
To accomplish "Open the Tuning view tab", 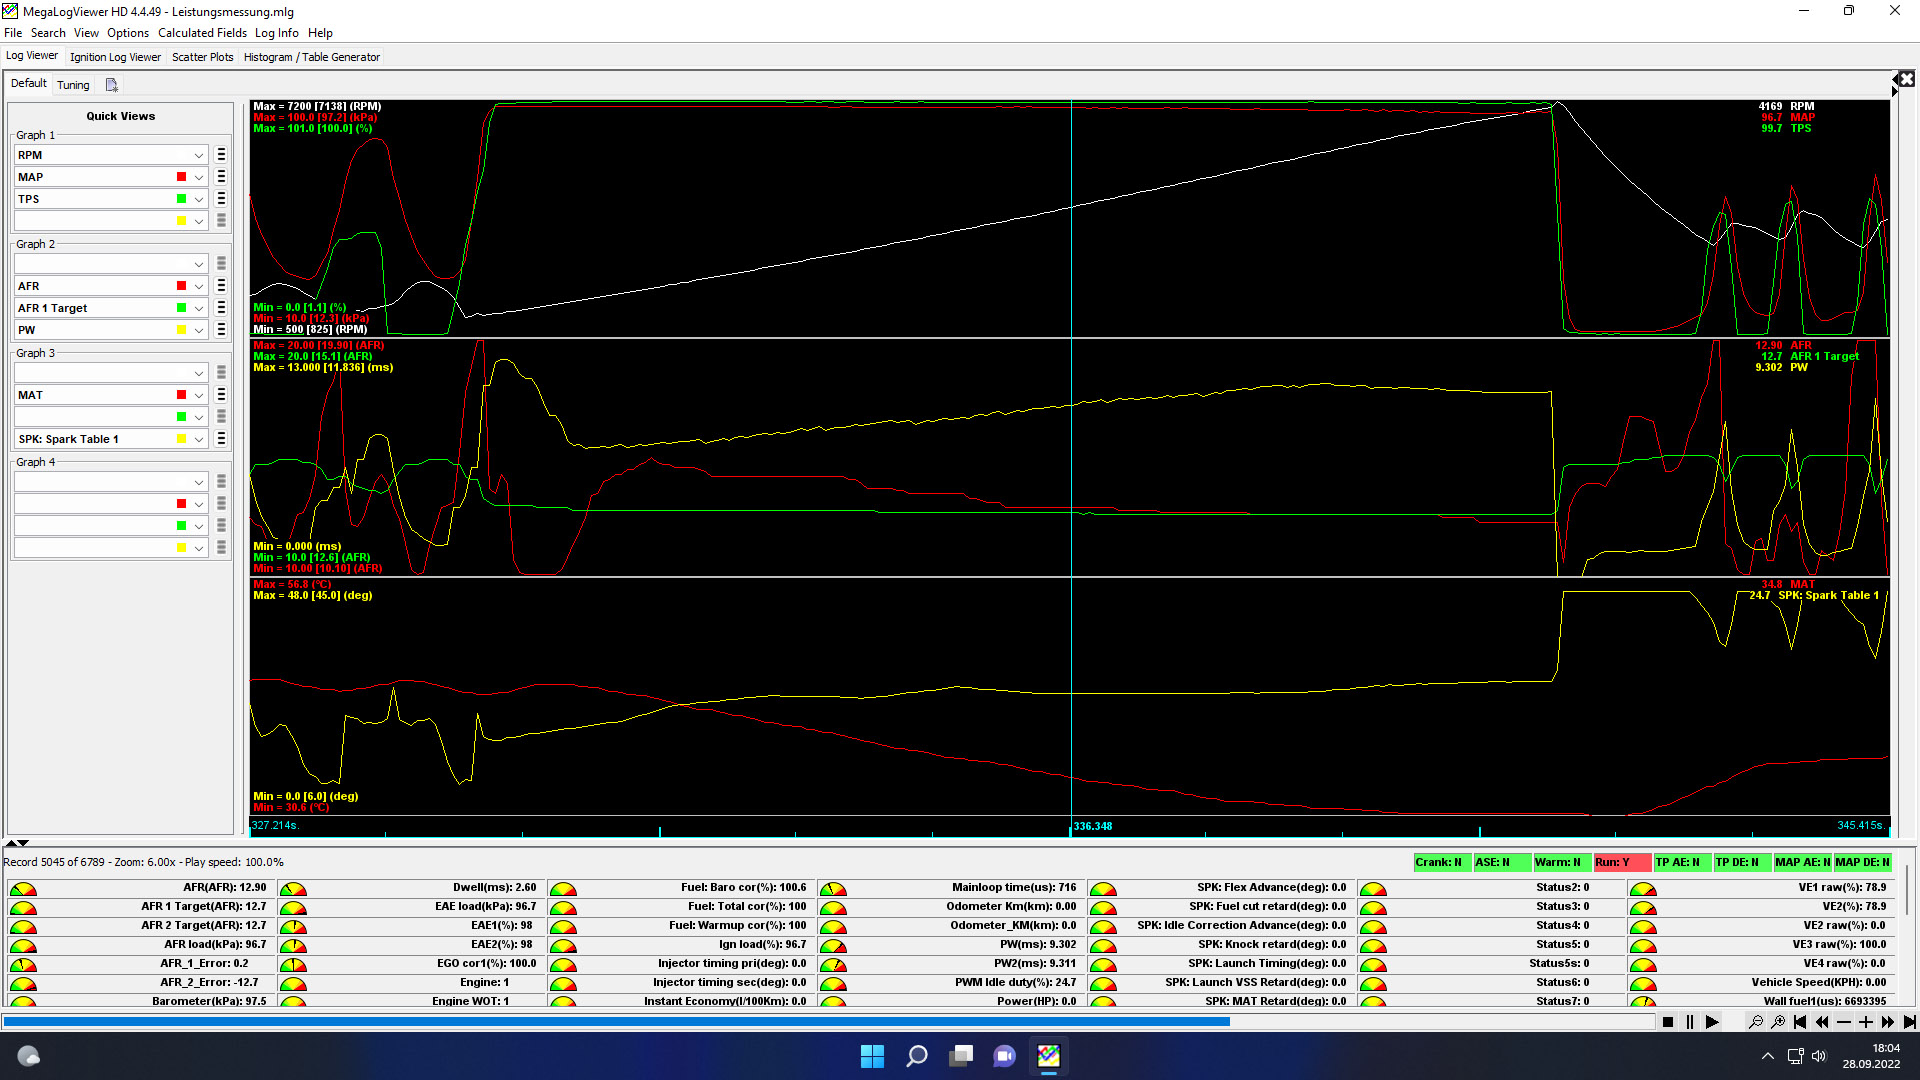I will click(73, 85).
